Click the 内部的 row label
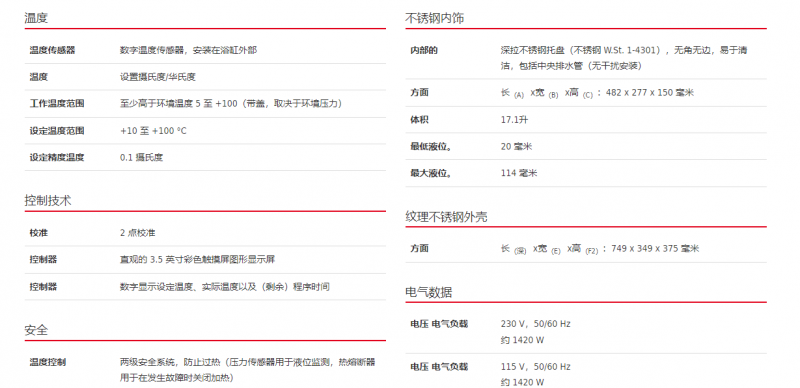The height and width of the screenshot is (388, 800). 424,50
